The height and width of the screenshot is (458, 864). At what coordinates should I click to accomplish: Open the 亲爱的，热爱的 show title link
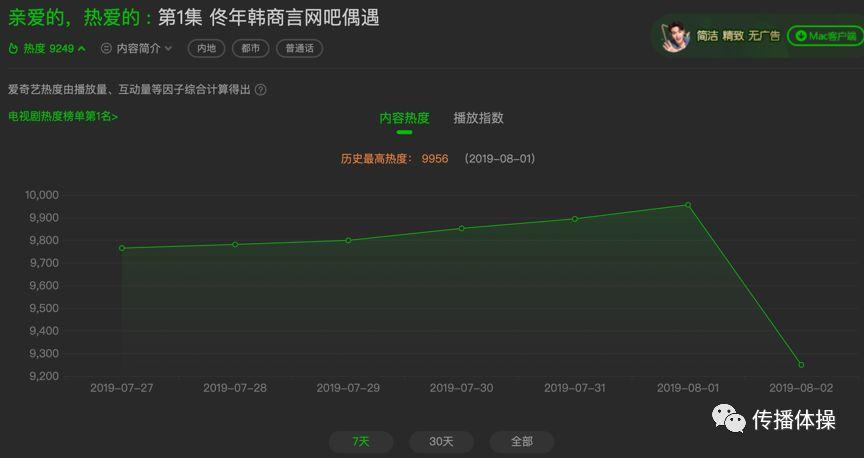coord(80,18)
